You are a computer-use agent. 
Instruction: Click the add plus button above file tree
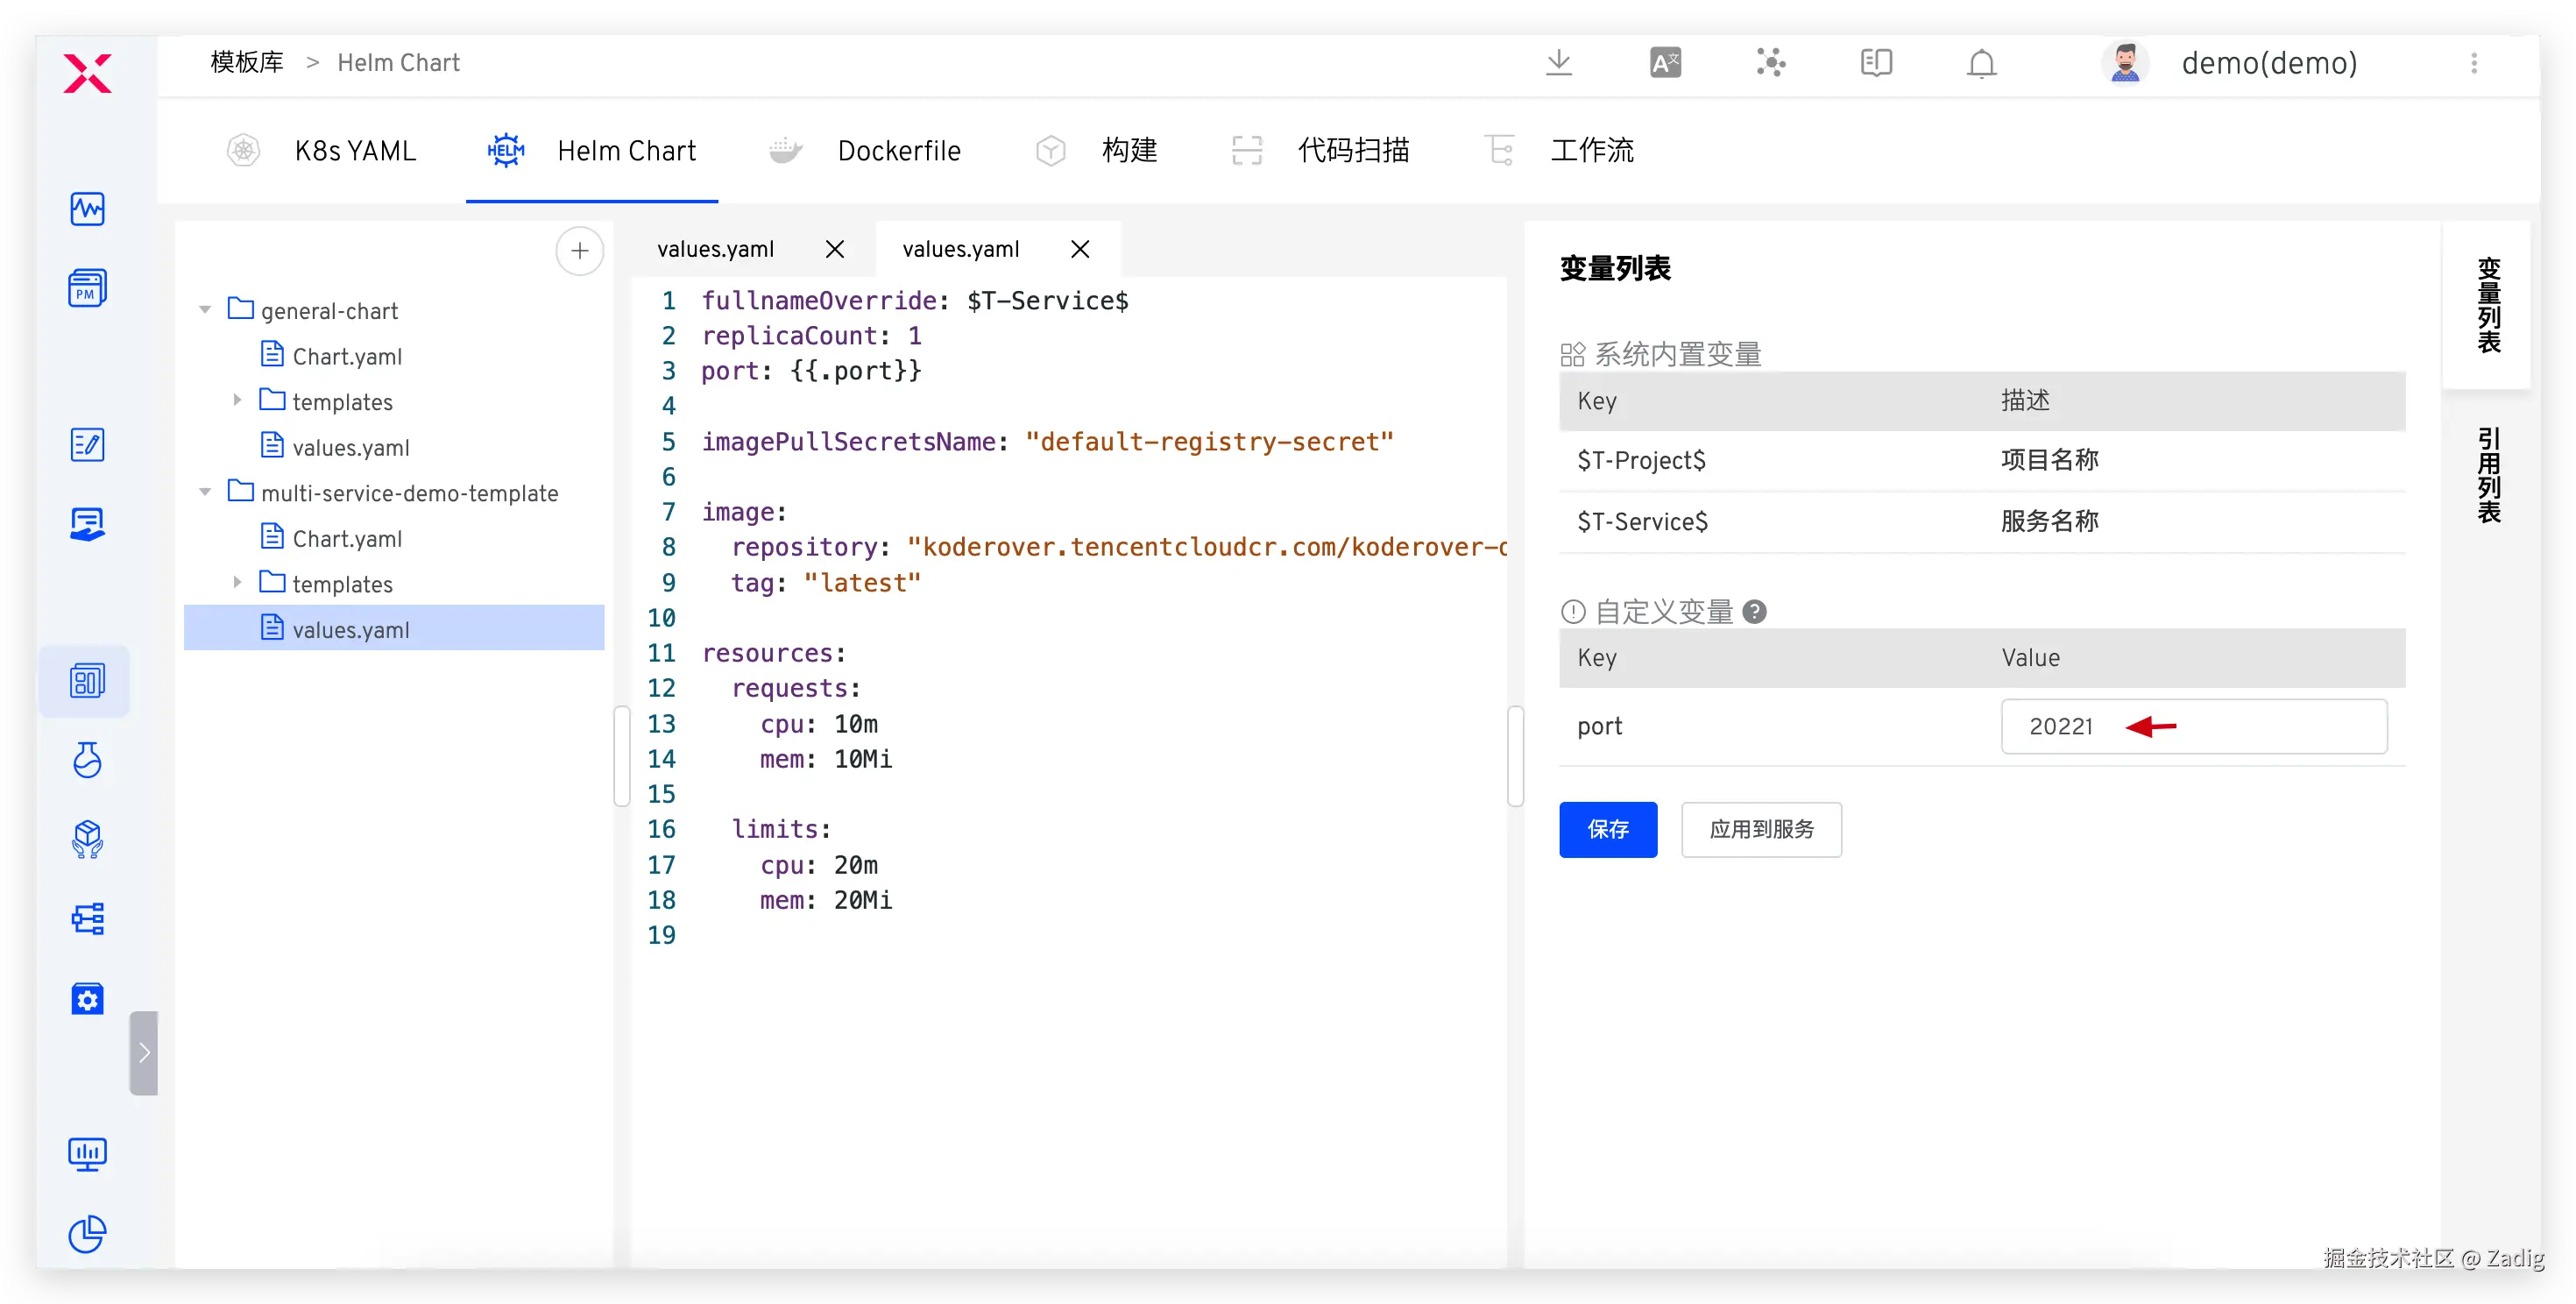(x=579, y=250)
